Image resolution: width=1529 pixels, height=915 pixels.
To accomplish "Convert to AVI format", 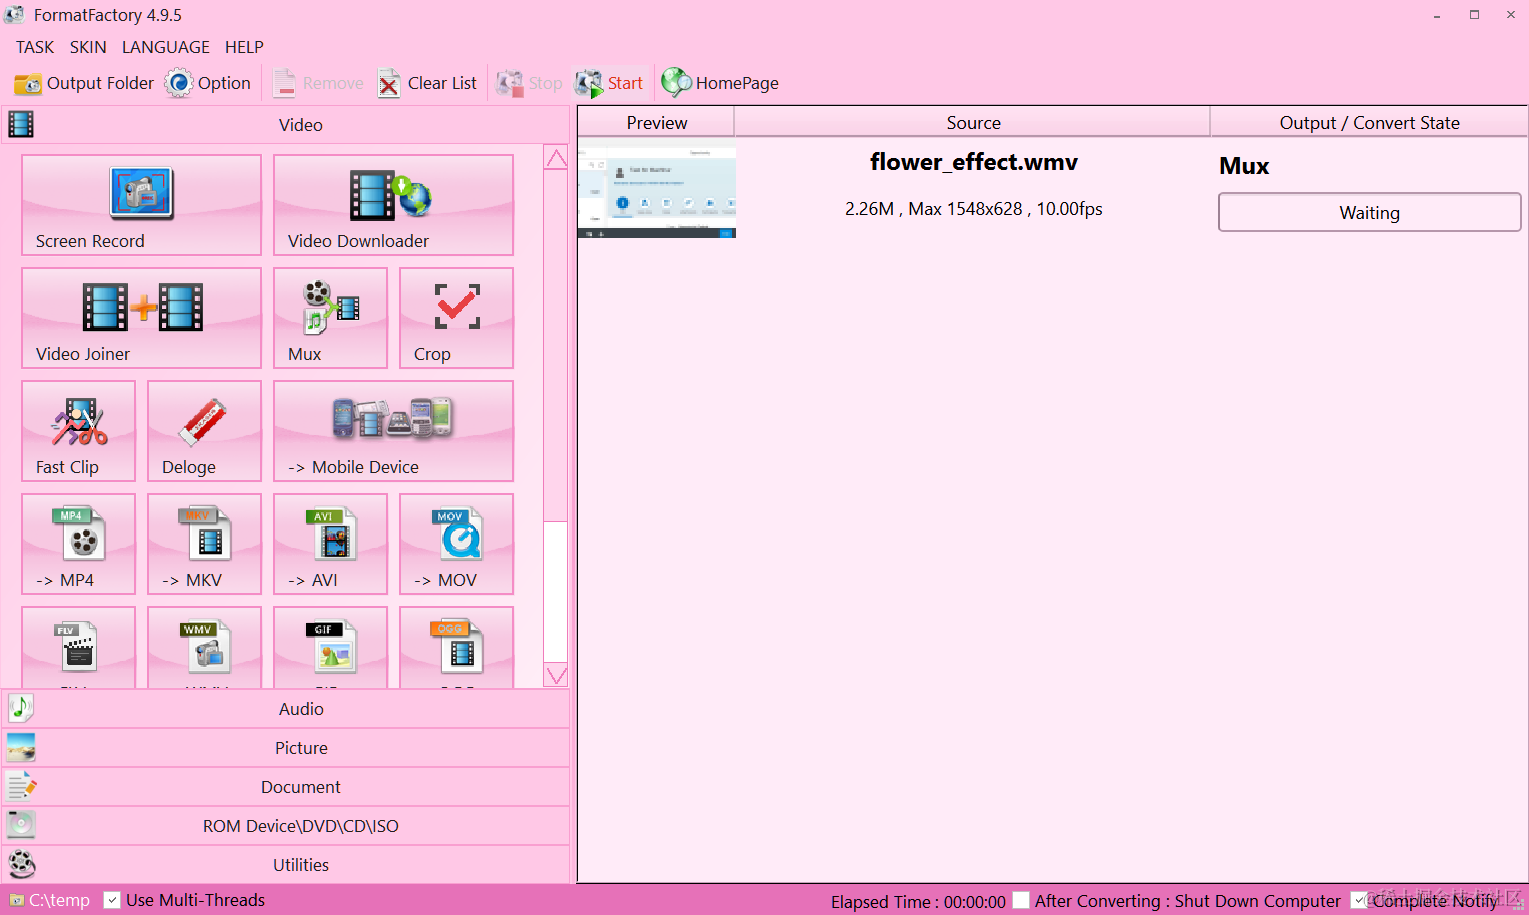I will 330,544.
